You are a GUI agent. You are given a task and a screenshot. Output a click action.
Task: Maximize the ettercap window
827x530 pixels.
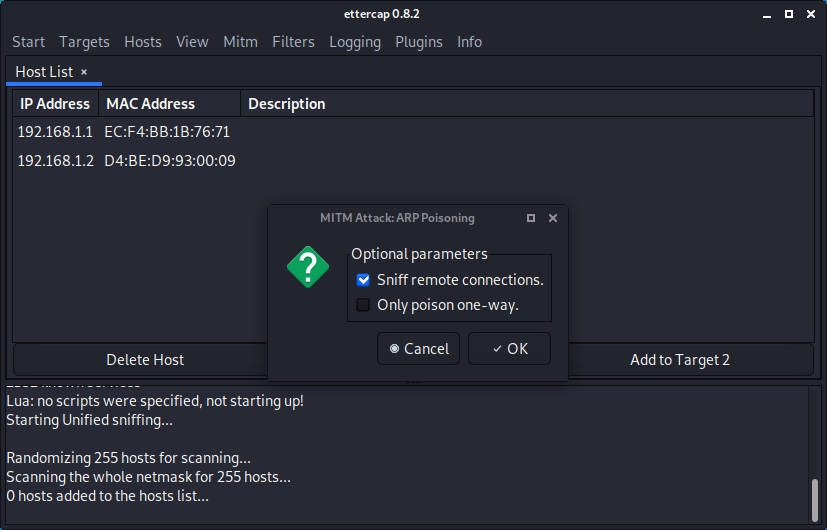[x=789, y=14]
